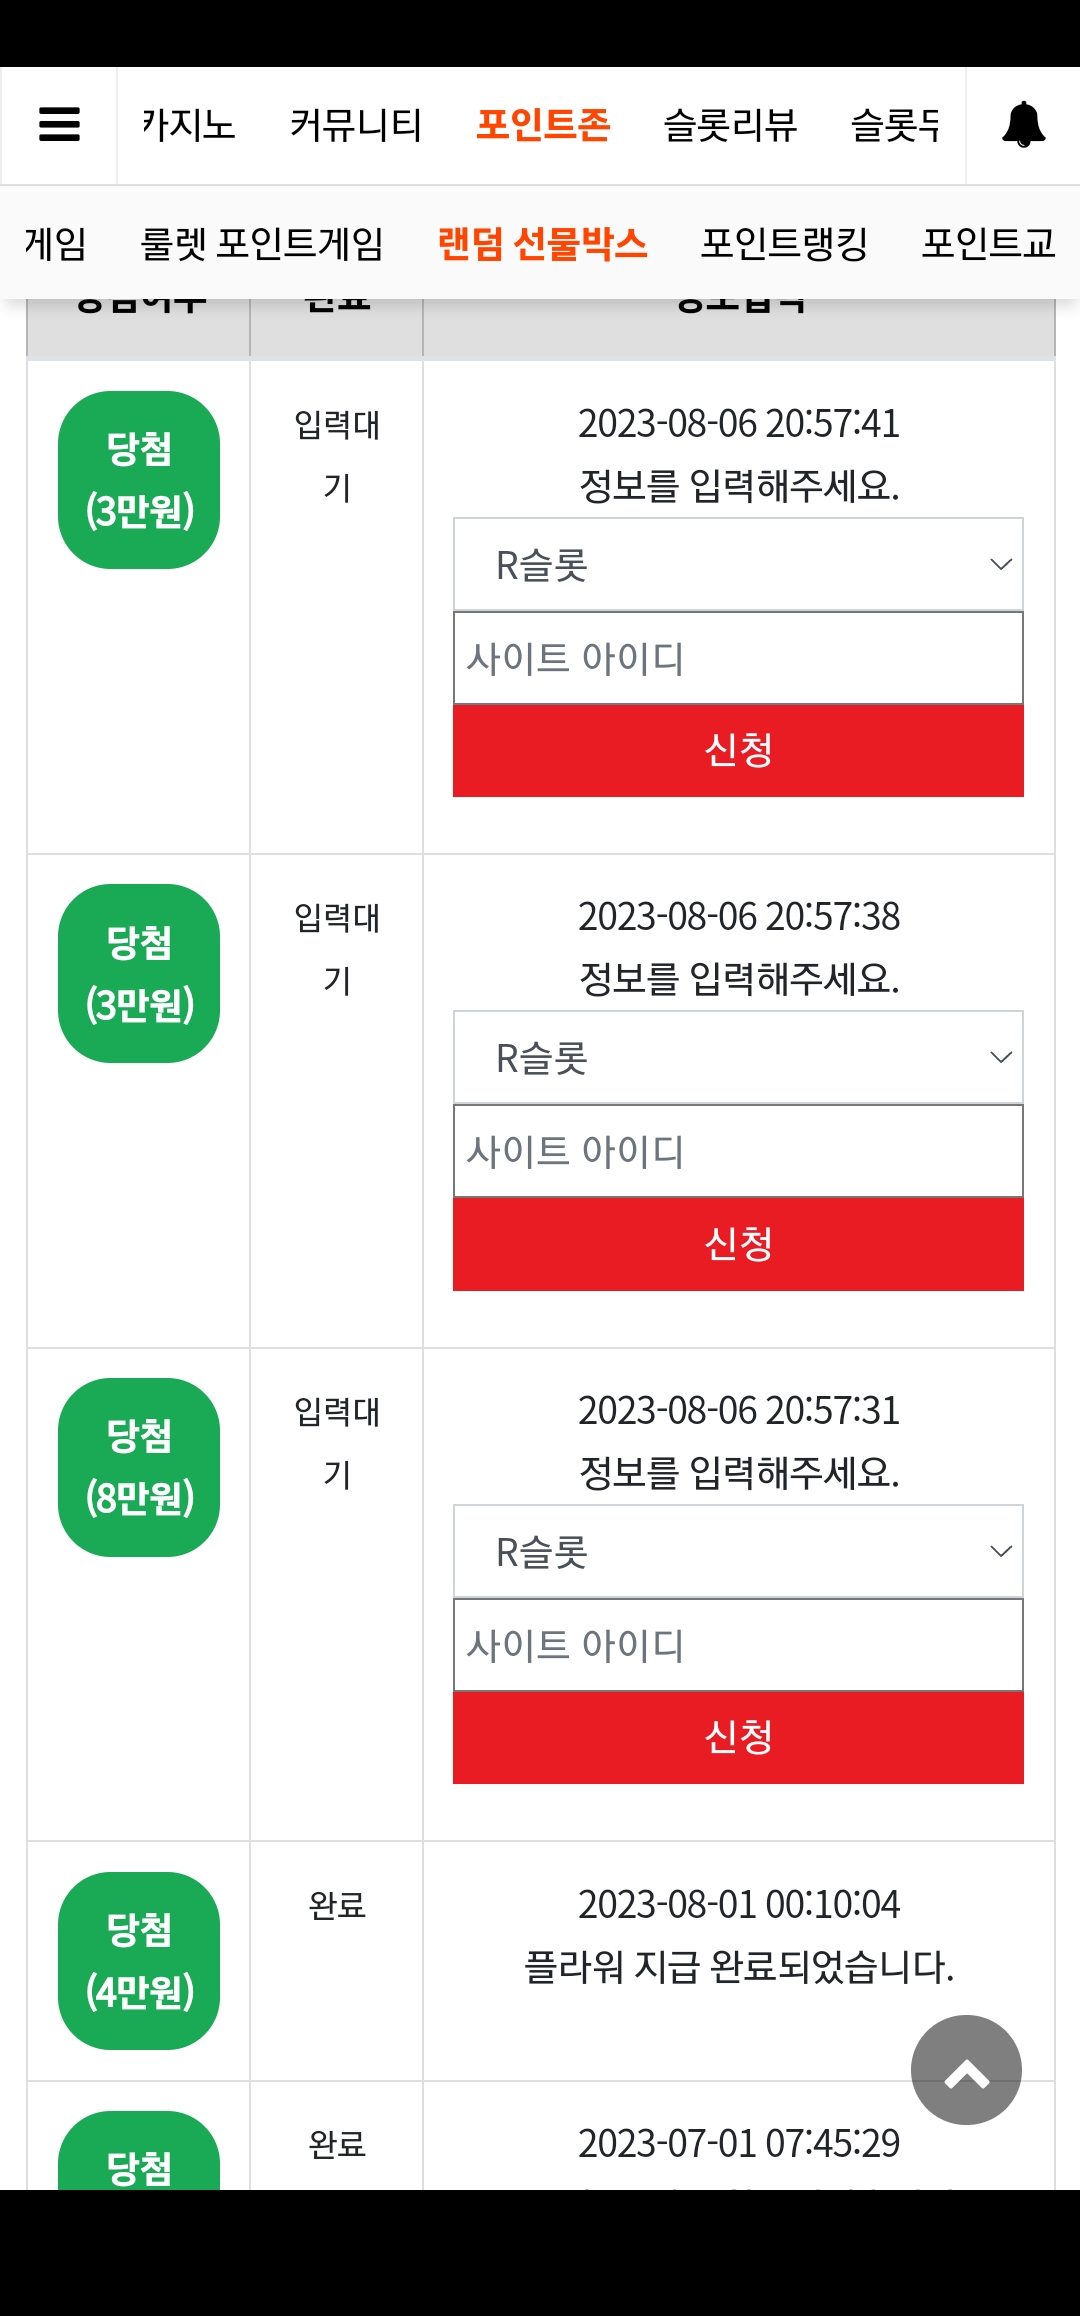Image resolution: width=1080 pixels, height=2316 pixels.
Task: Open 룰렛 포인트게임 submenu
Action: (262, 243)
